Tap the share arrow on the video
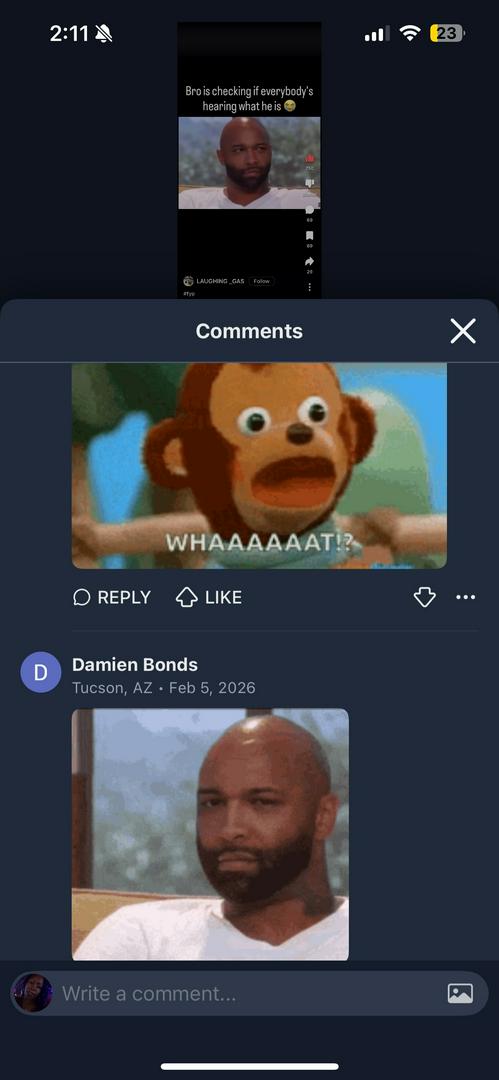Image resolution: width=499 pixels, height=1080 pixels. coord(309,262)
